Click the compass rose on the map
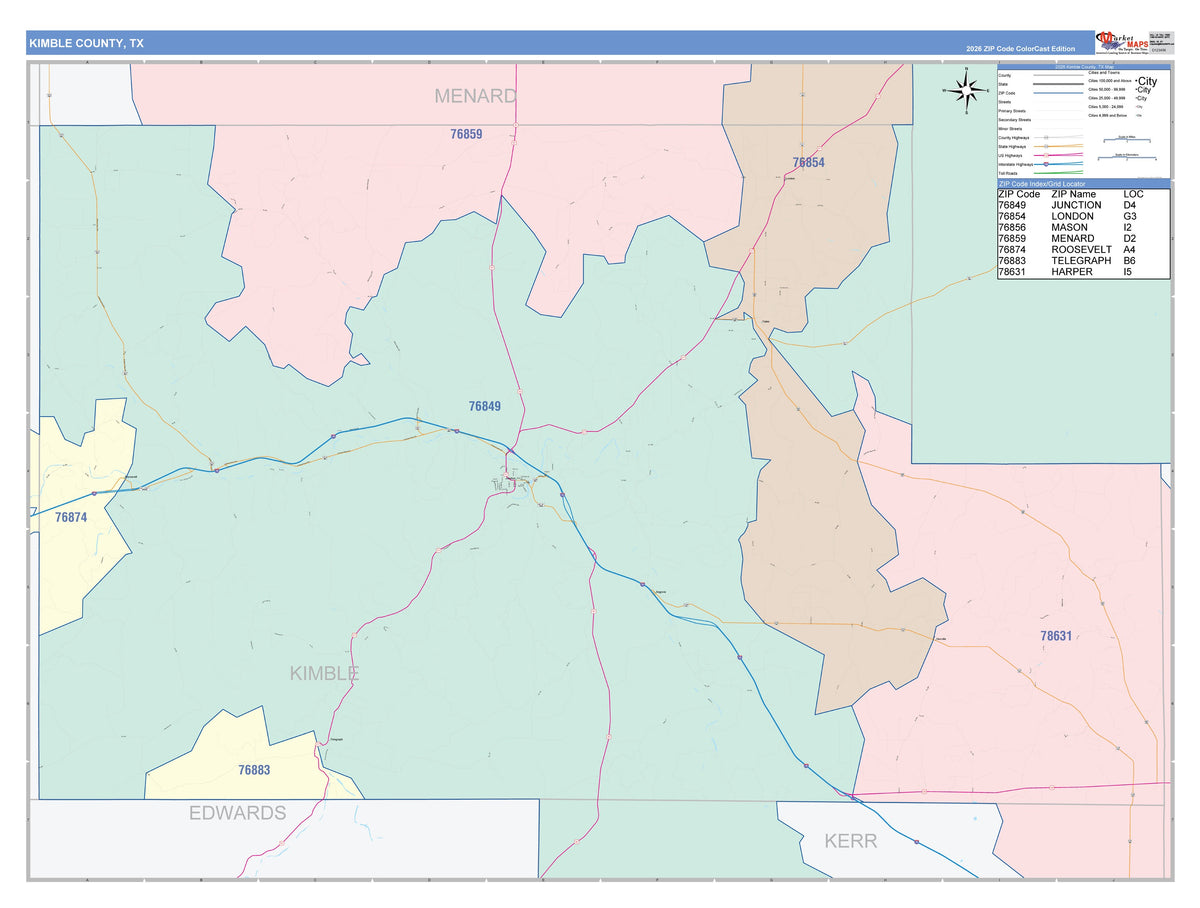This screenshot has height=908, width=1200. [x=965, y=90]
